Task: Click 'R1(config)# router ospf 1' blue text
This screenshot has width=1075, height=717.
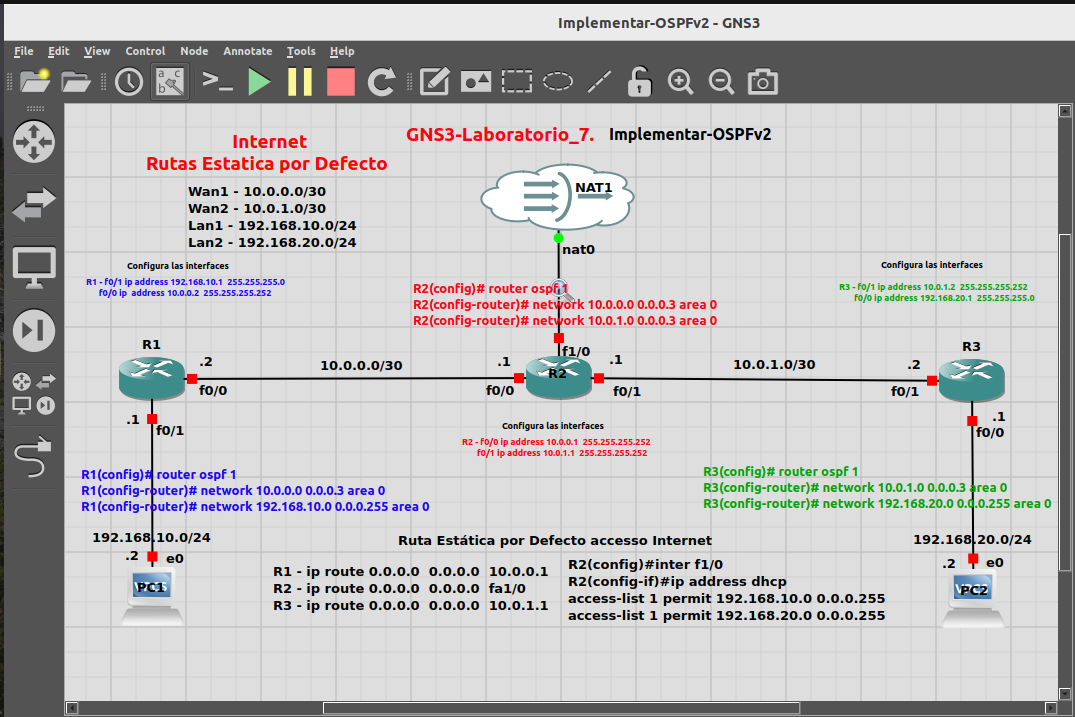Action: click(158, 474)
